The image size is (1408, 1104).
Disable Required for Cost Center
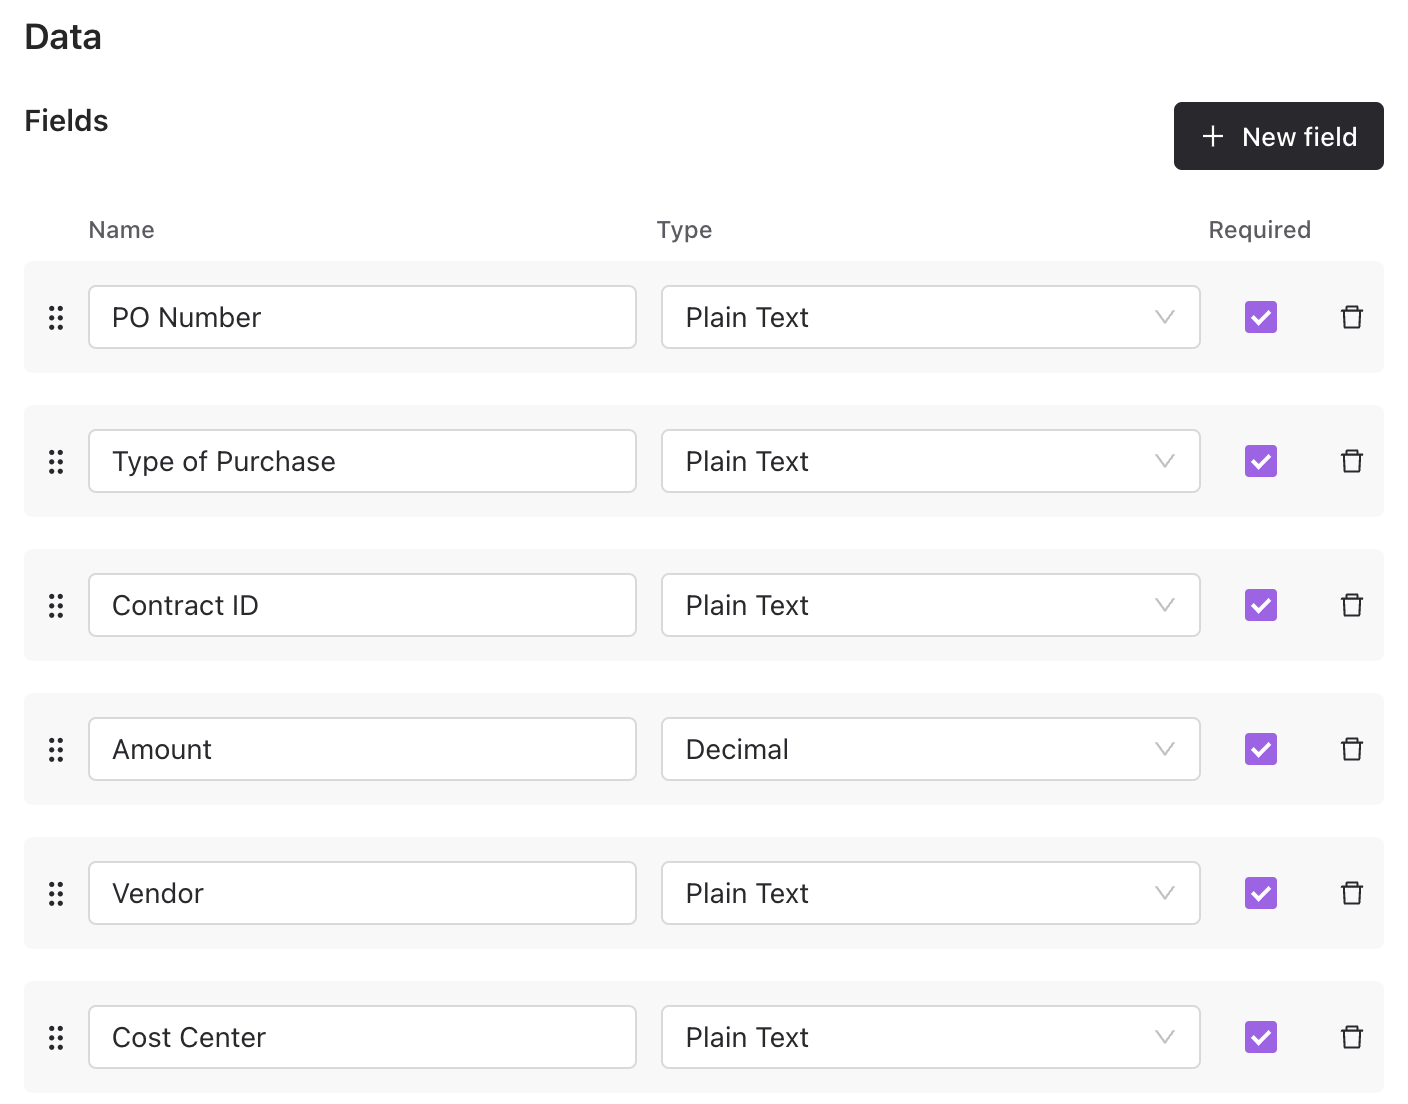point(1260,1037)
